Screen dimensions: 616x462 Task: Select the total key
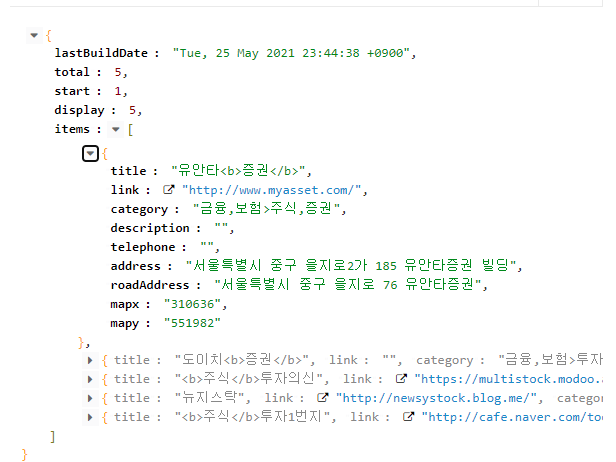(x=72, y=72)
